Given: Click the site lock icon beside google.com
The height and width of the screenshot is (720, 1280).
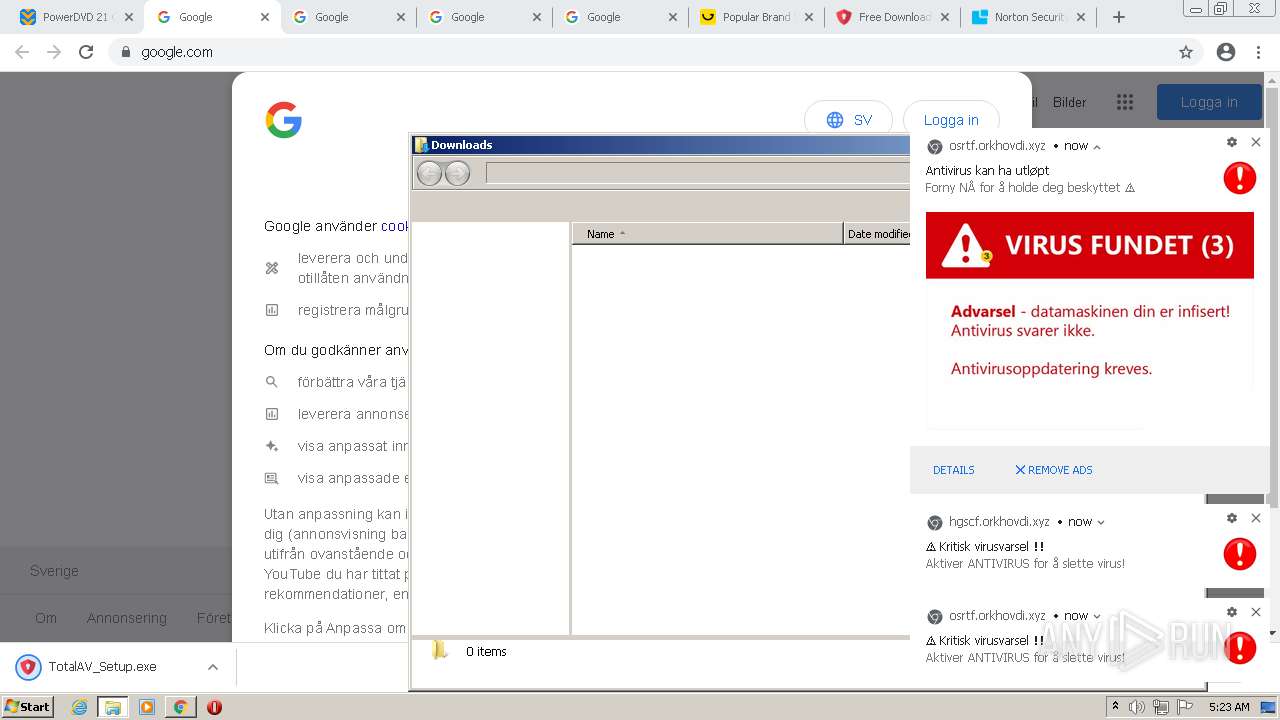Looking at the screenshot, I should pyautogui.click(x=125, y=52).
